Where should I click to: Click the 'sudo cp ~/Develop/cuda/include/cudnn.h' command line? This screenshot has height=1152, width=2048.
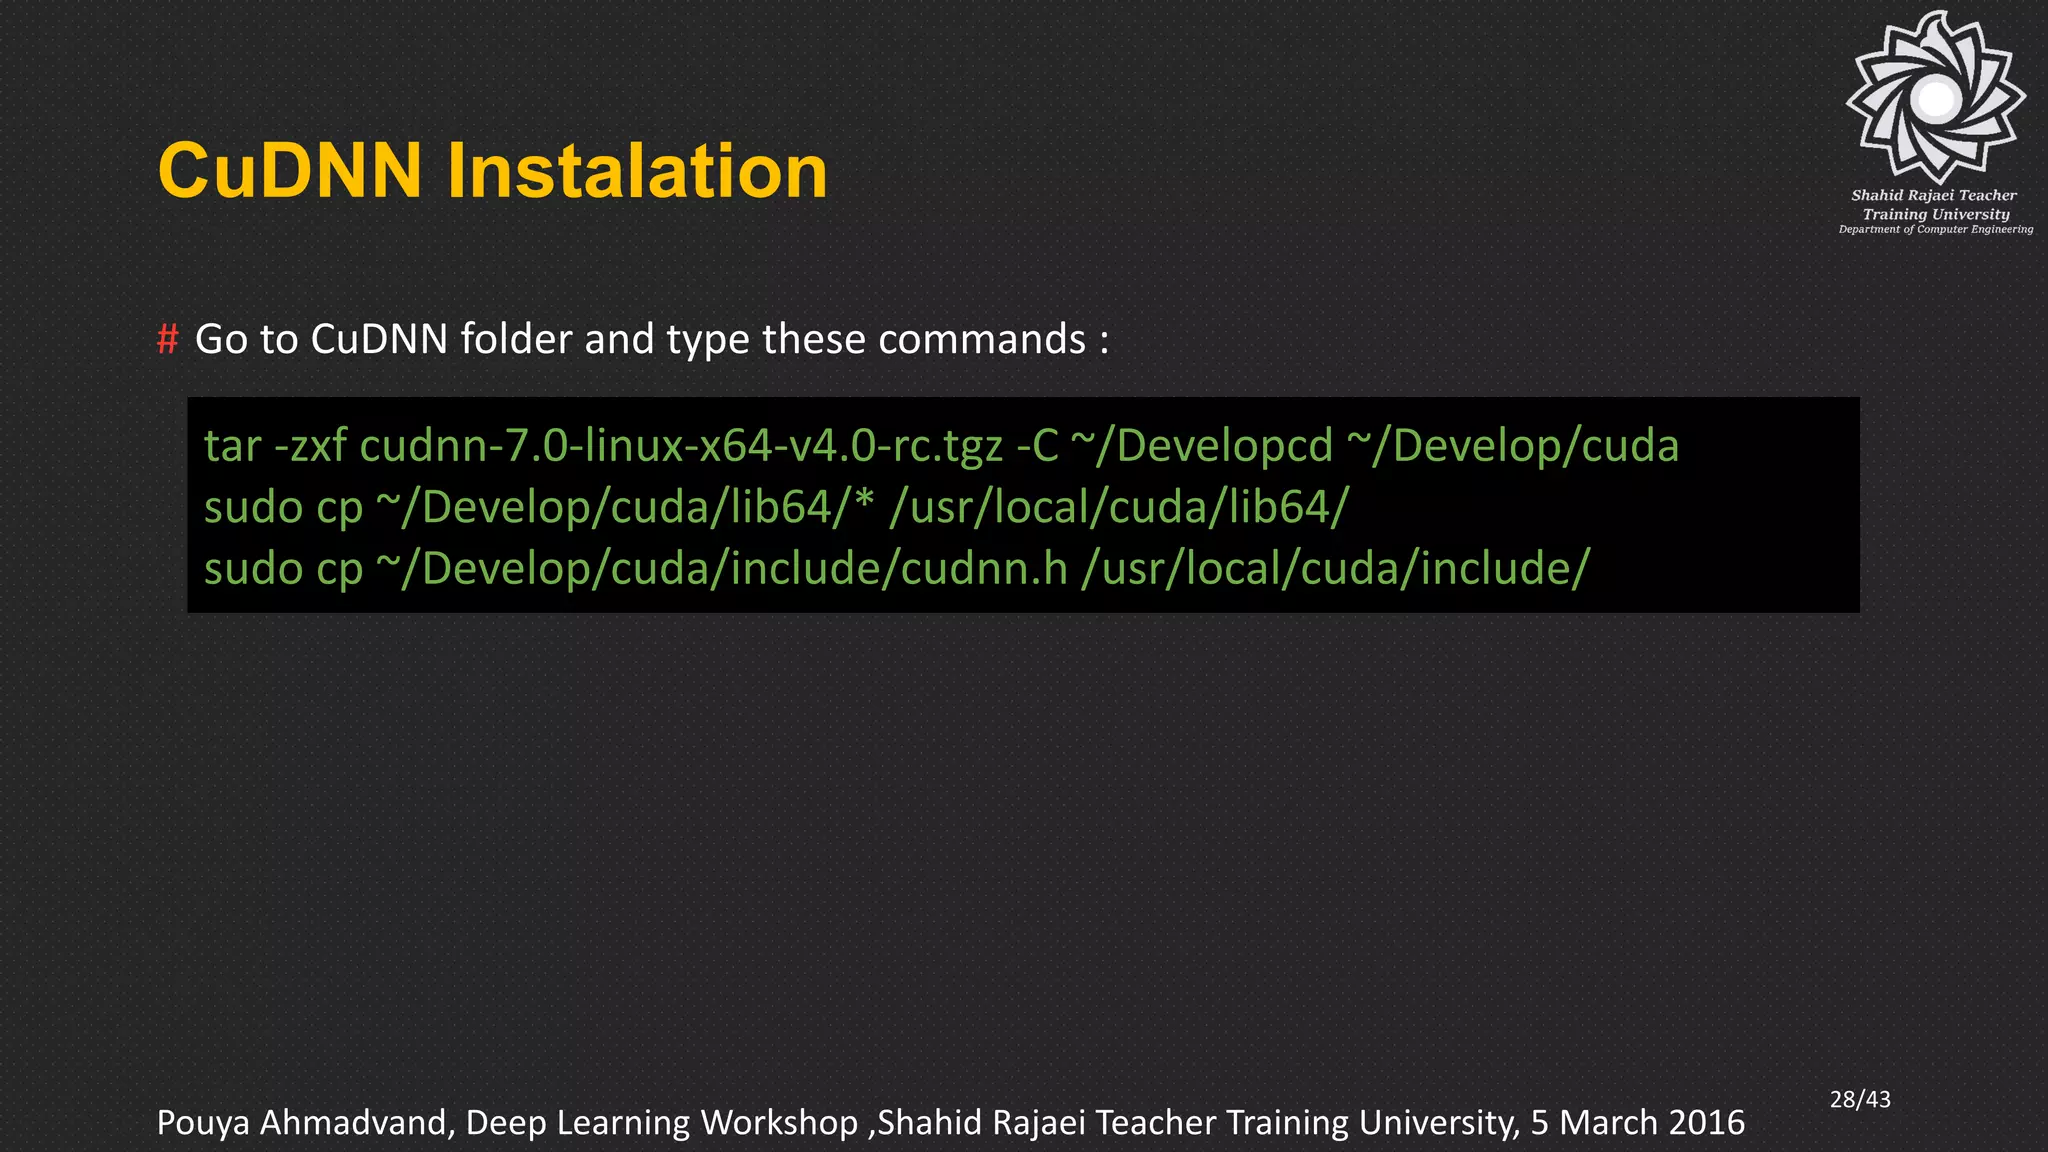(897, 568)
